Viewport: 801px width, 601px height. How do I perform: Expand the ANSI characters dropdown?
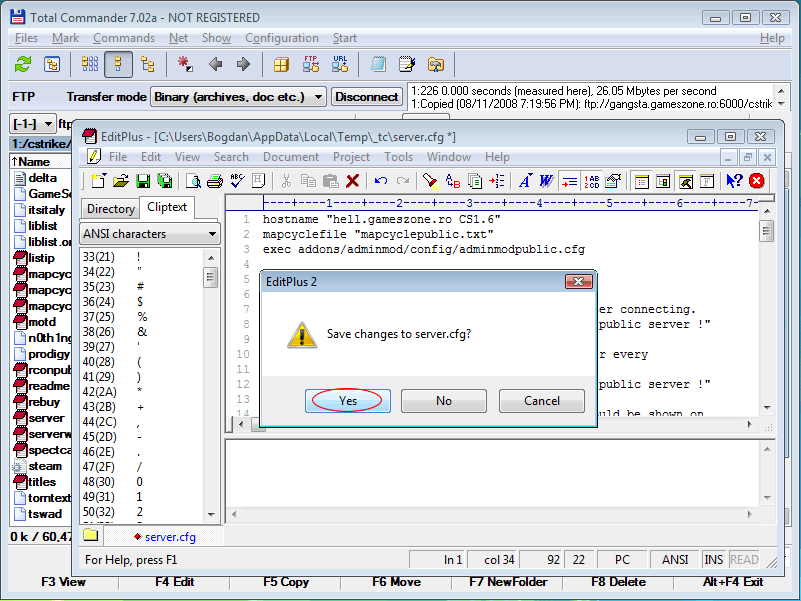pos(150,234)
